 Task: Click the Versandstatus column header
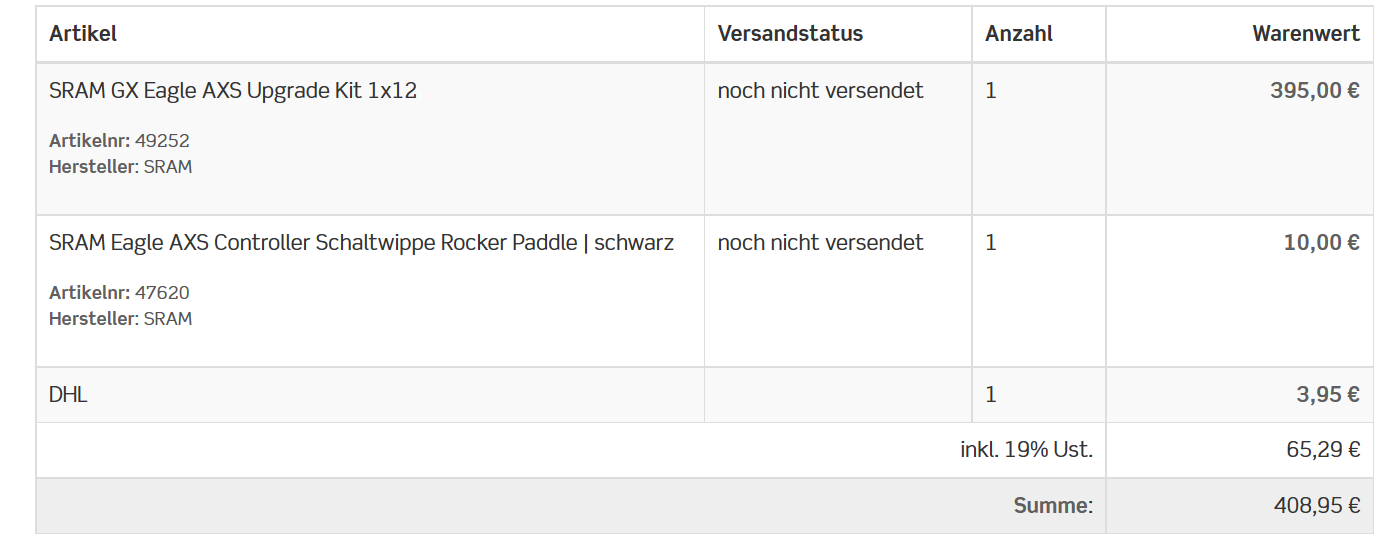(790, 34)
